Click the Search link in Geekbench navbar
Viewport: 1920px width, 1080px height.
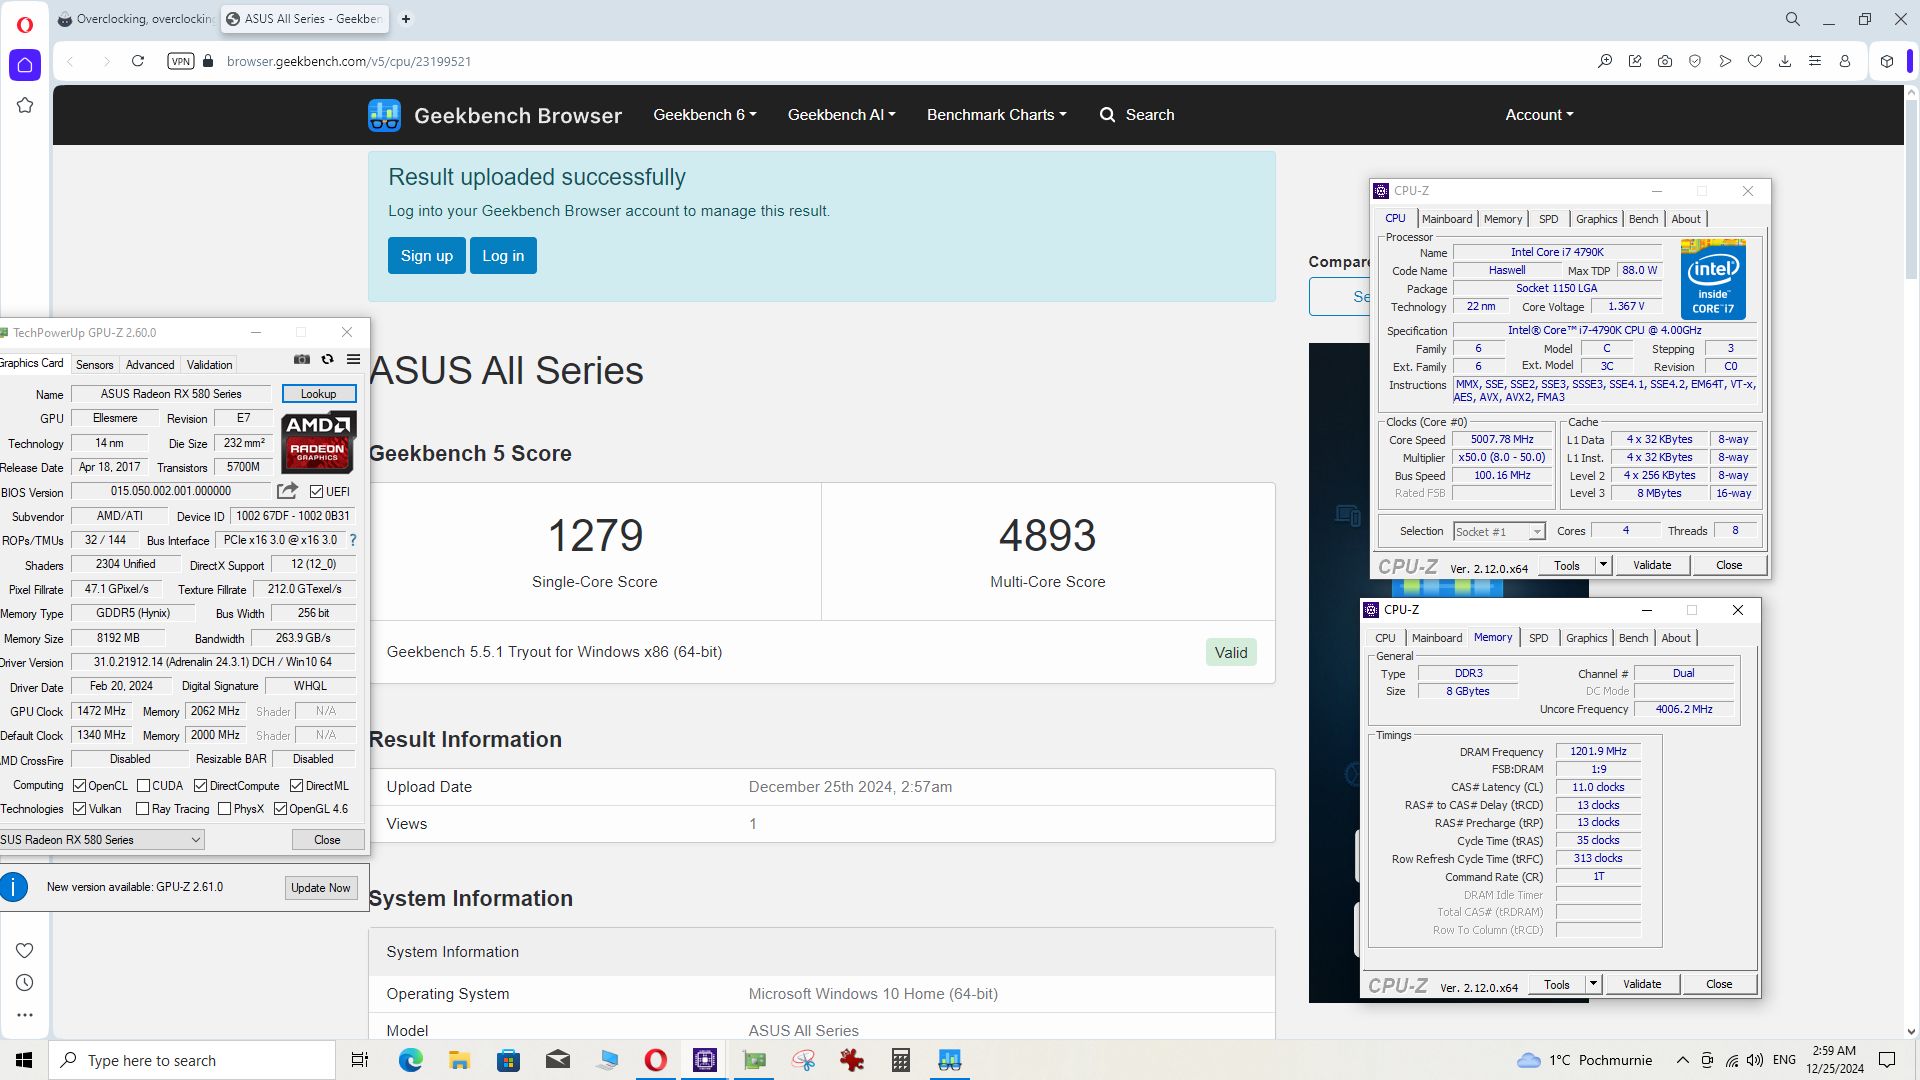click(x=1137, y=115)
